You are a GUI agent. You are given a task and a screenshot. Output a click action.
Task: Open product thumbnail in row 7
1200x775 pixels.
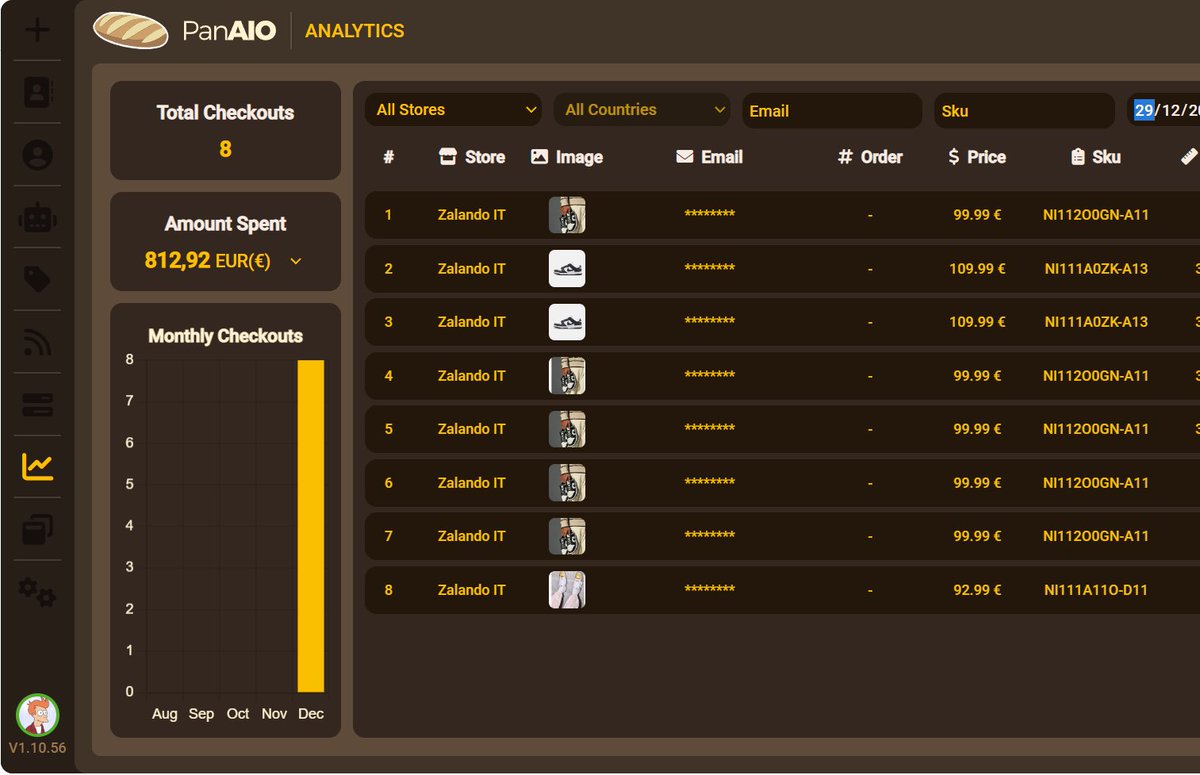(x=567, y=536)
